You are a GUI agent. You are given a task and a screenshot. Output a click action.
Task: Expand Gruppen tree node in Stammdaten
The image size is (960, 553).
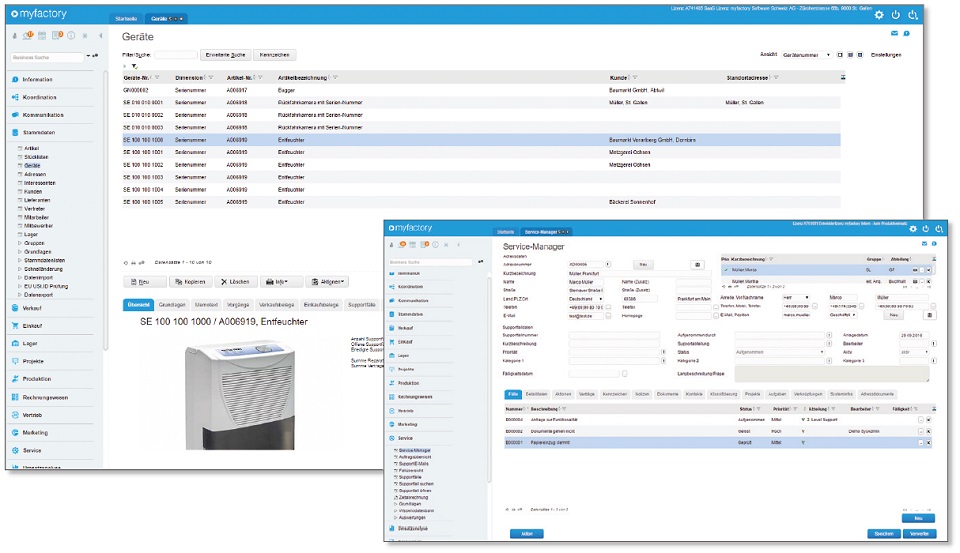click(20, 243)
